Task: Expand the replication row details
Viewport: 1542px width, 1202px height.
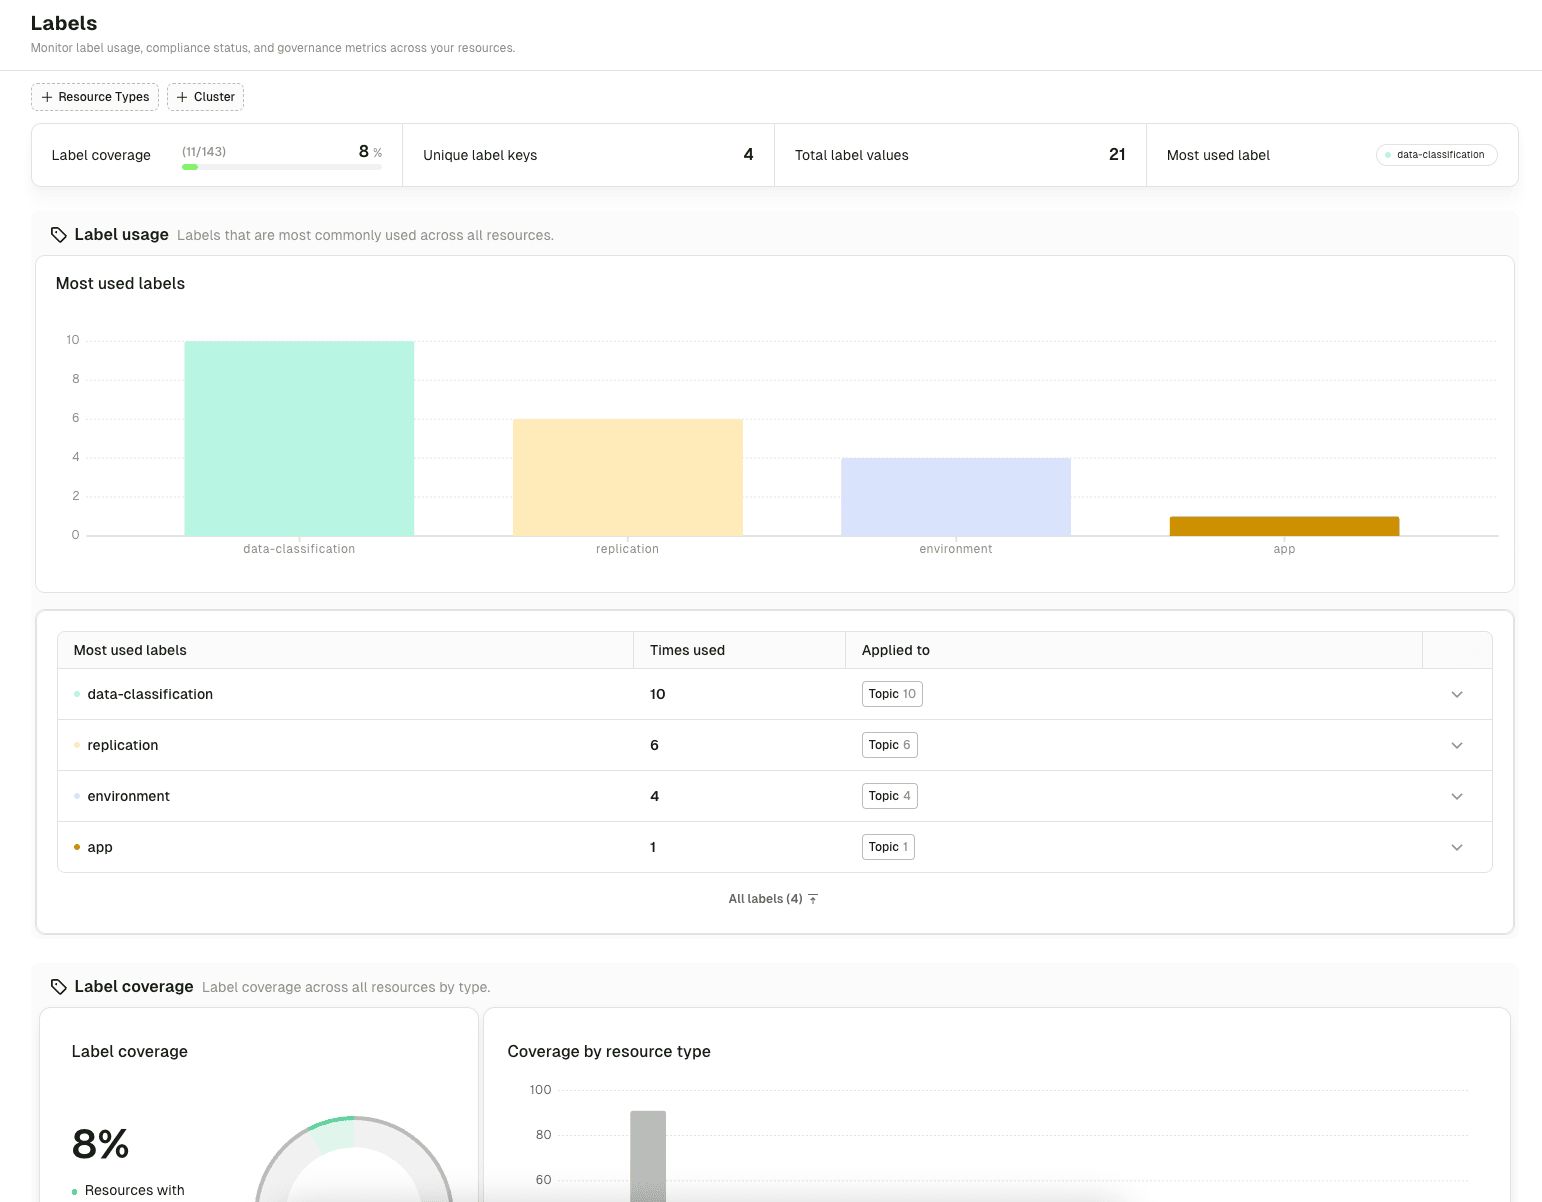Action: (x=1457, y=744)
